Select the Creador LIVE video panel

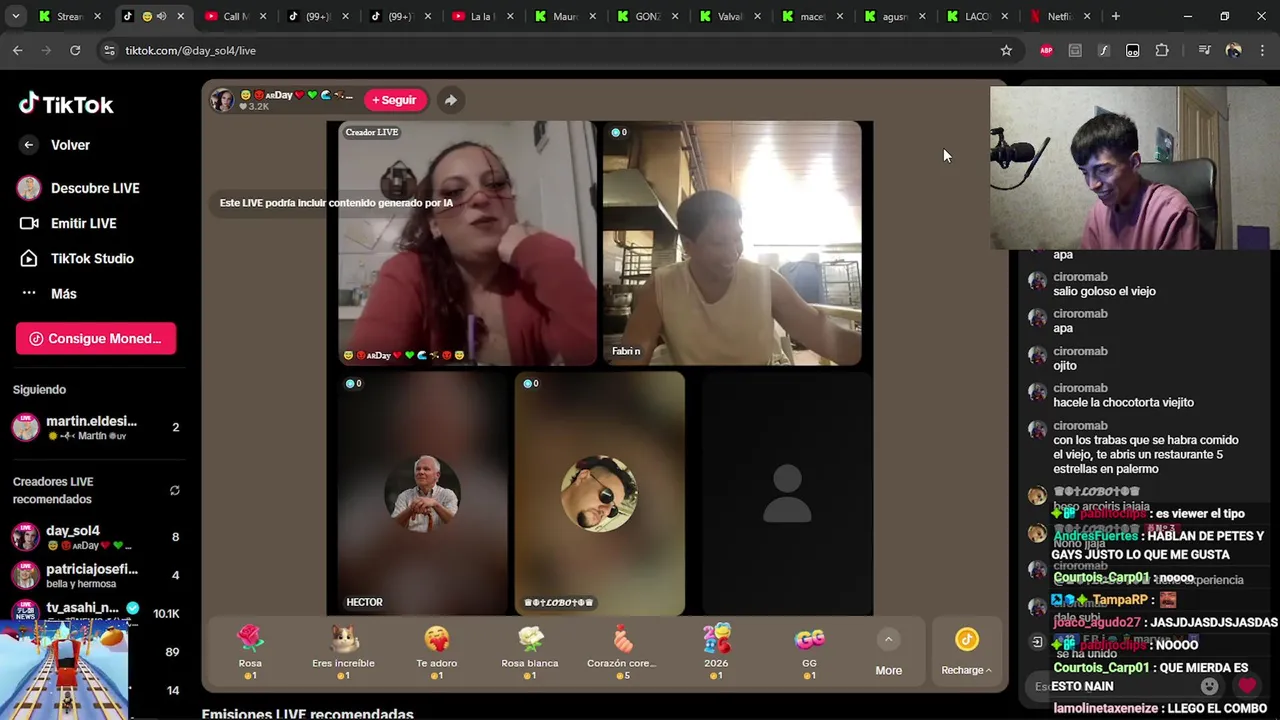point(465,243)
